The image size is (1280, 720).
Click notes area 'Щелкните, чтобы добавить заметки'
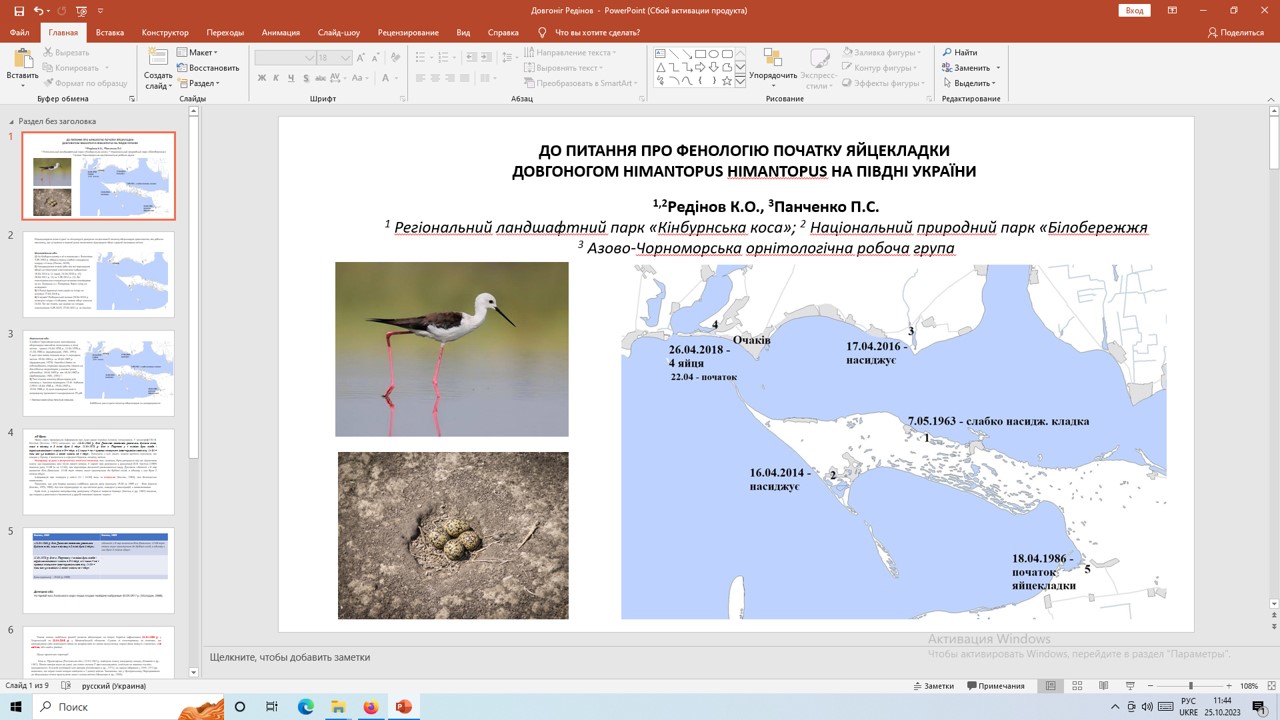point(290,657)
